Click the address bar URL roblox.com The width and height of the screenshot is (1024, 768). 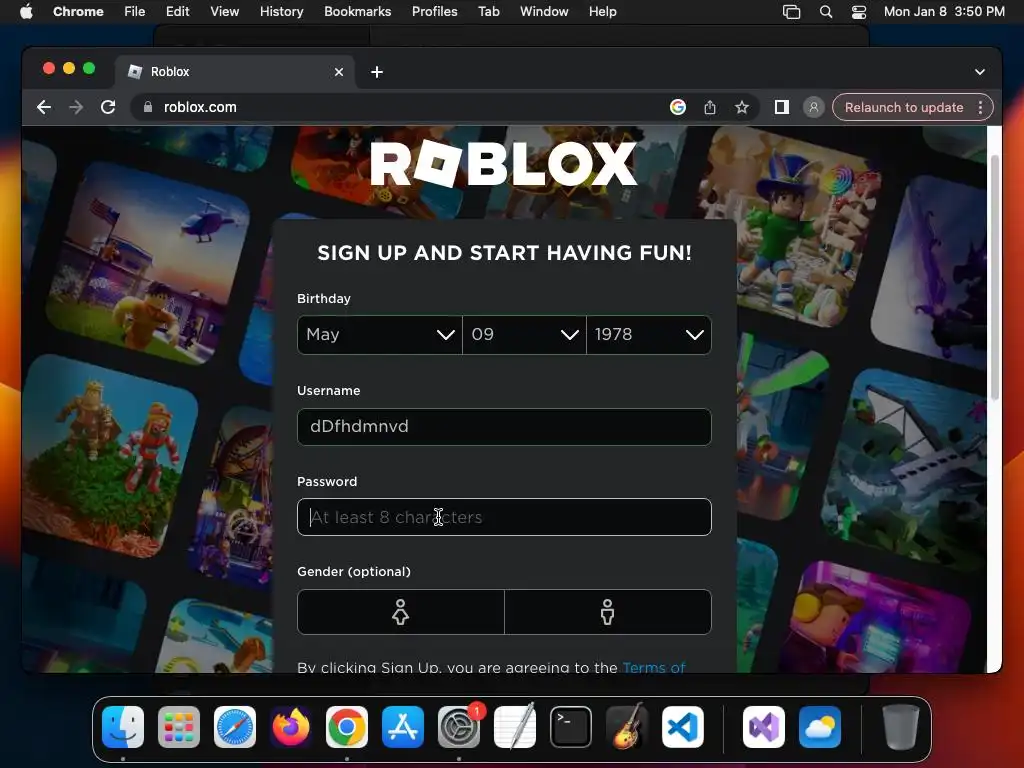(200, 107)
